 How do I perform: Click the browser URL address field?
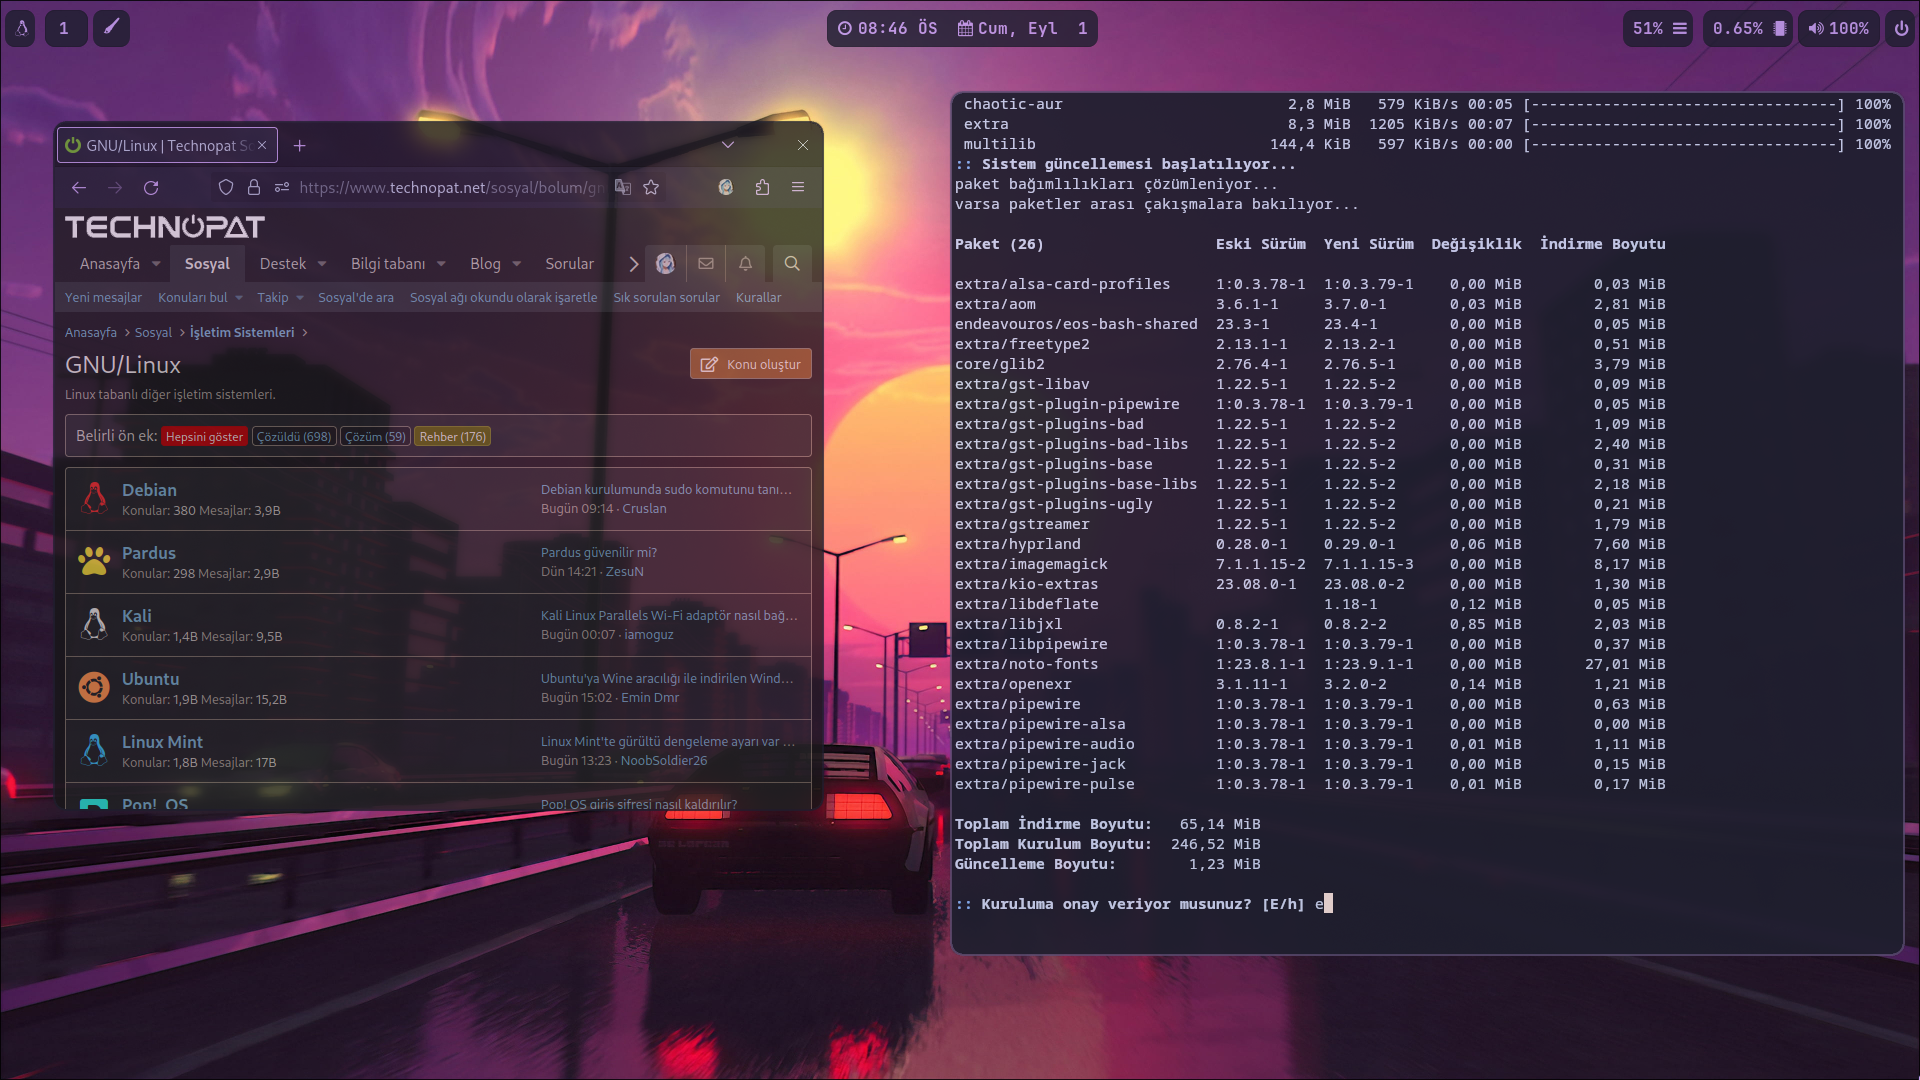coord(450,187)
